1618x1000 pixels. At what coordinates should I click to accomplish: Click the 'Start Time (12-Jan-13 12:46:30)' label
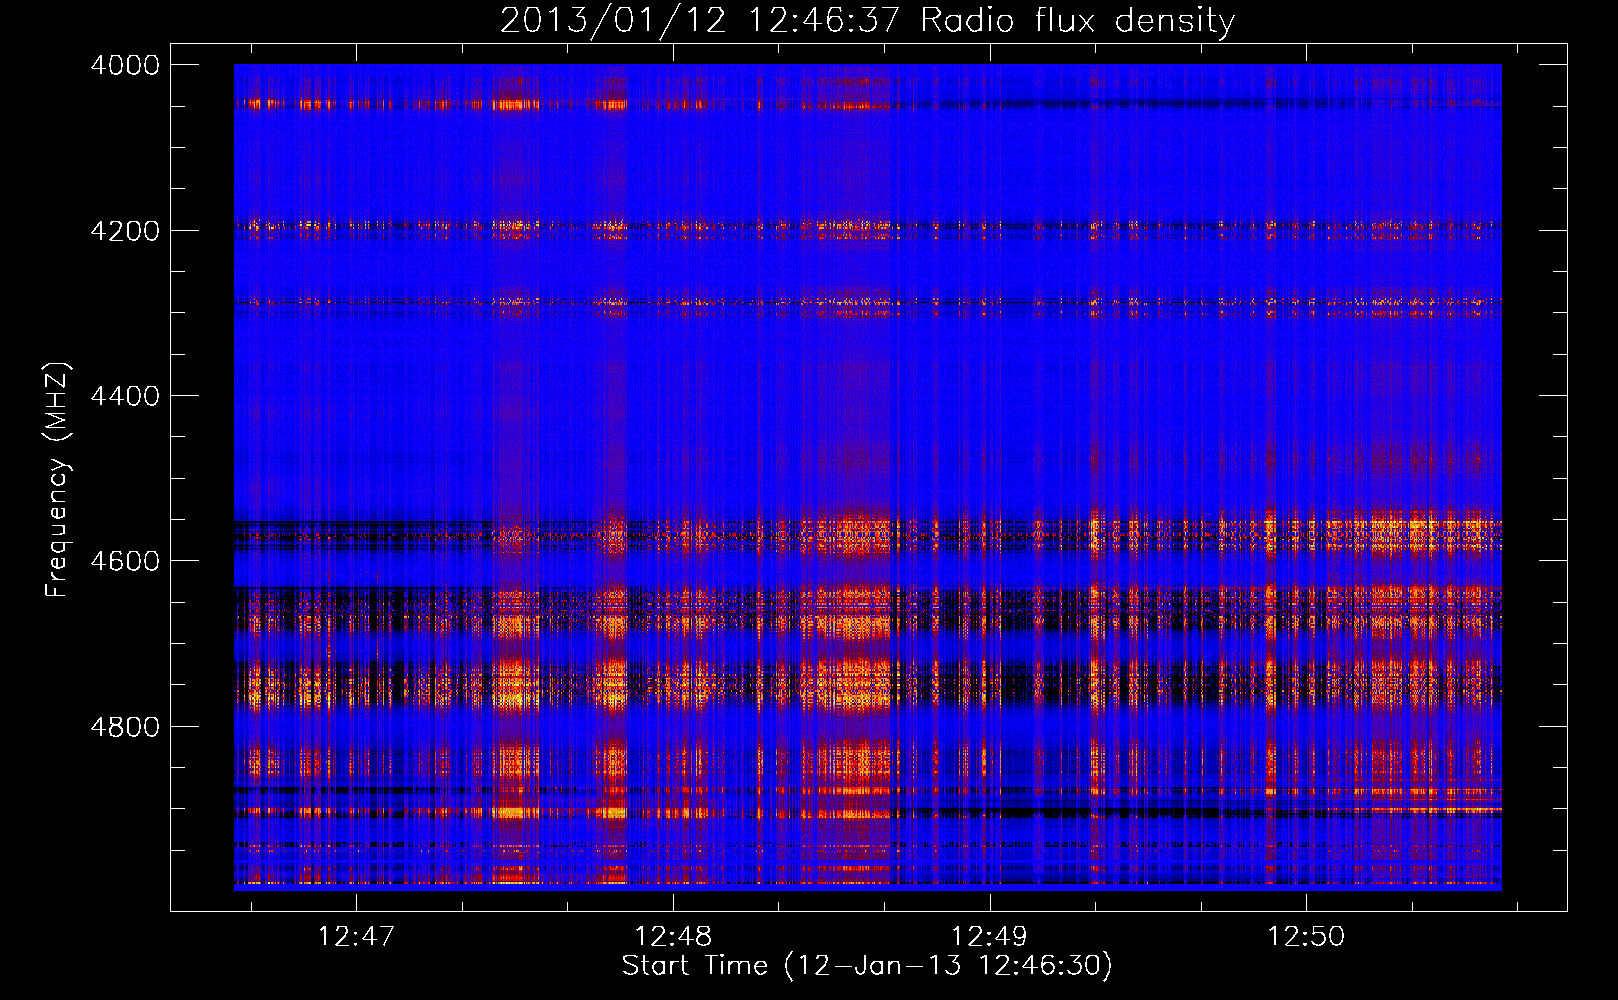pos(867,966)
